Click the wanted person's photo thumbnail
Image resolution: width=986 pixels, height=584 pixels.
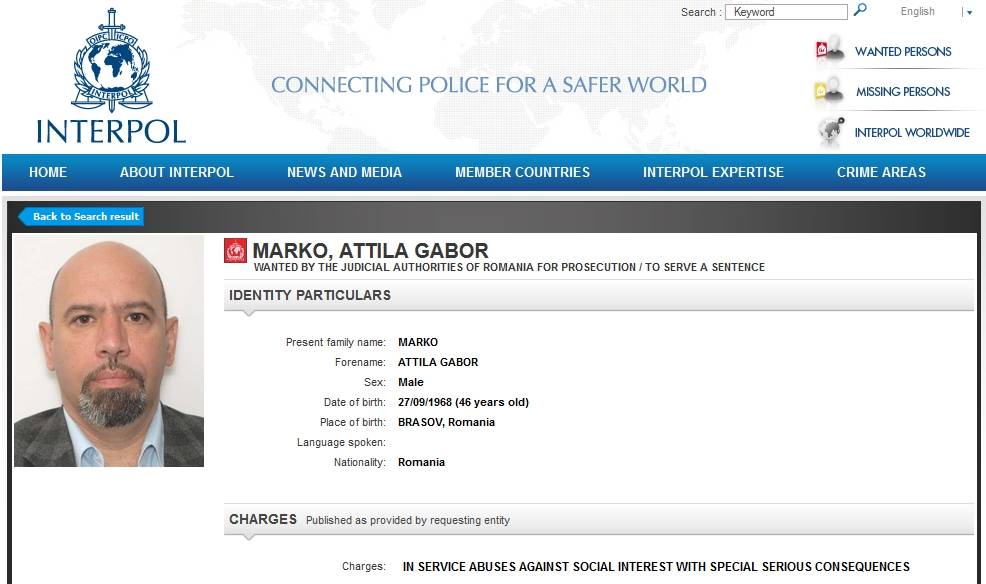[x=109, y=351]
